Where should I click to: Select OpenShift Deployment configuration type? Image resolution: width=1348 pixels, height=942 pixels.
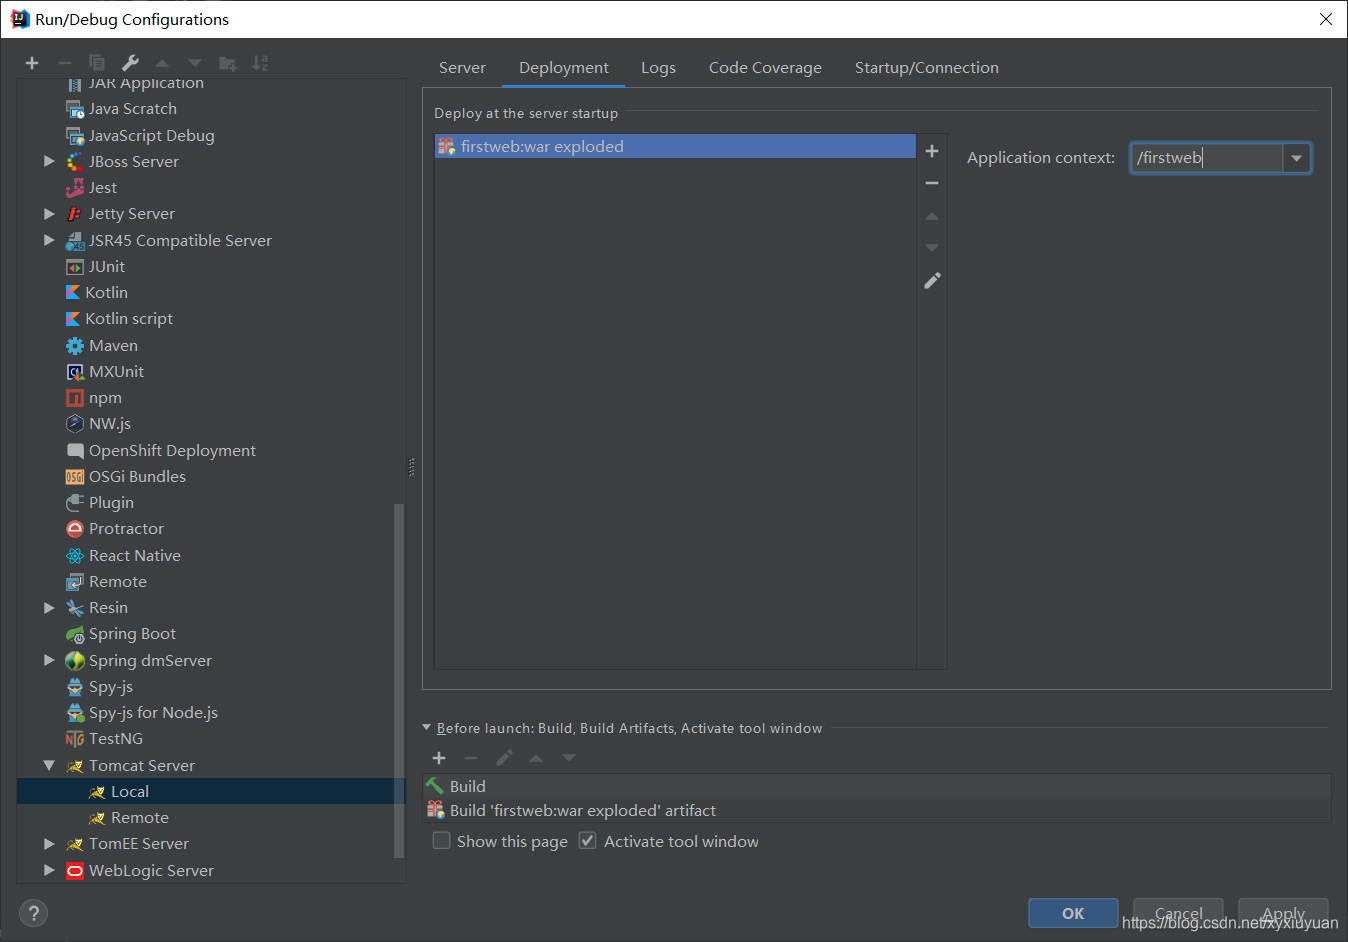tap(160, 450)
